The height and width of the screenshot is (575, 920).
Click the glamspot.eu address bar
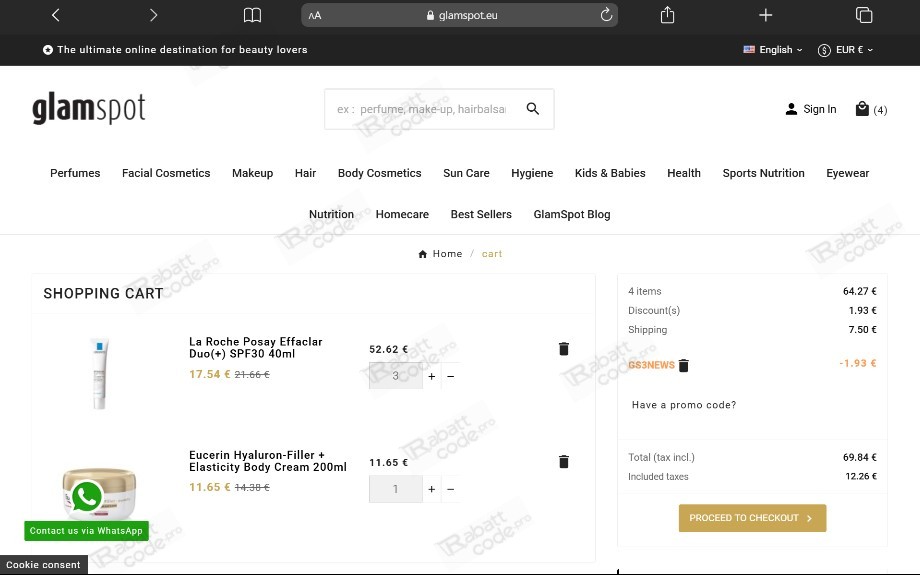tap(459, 15)
